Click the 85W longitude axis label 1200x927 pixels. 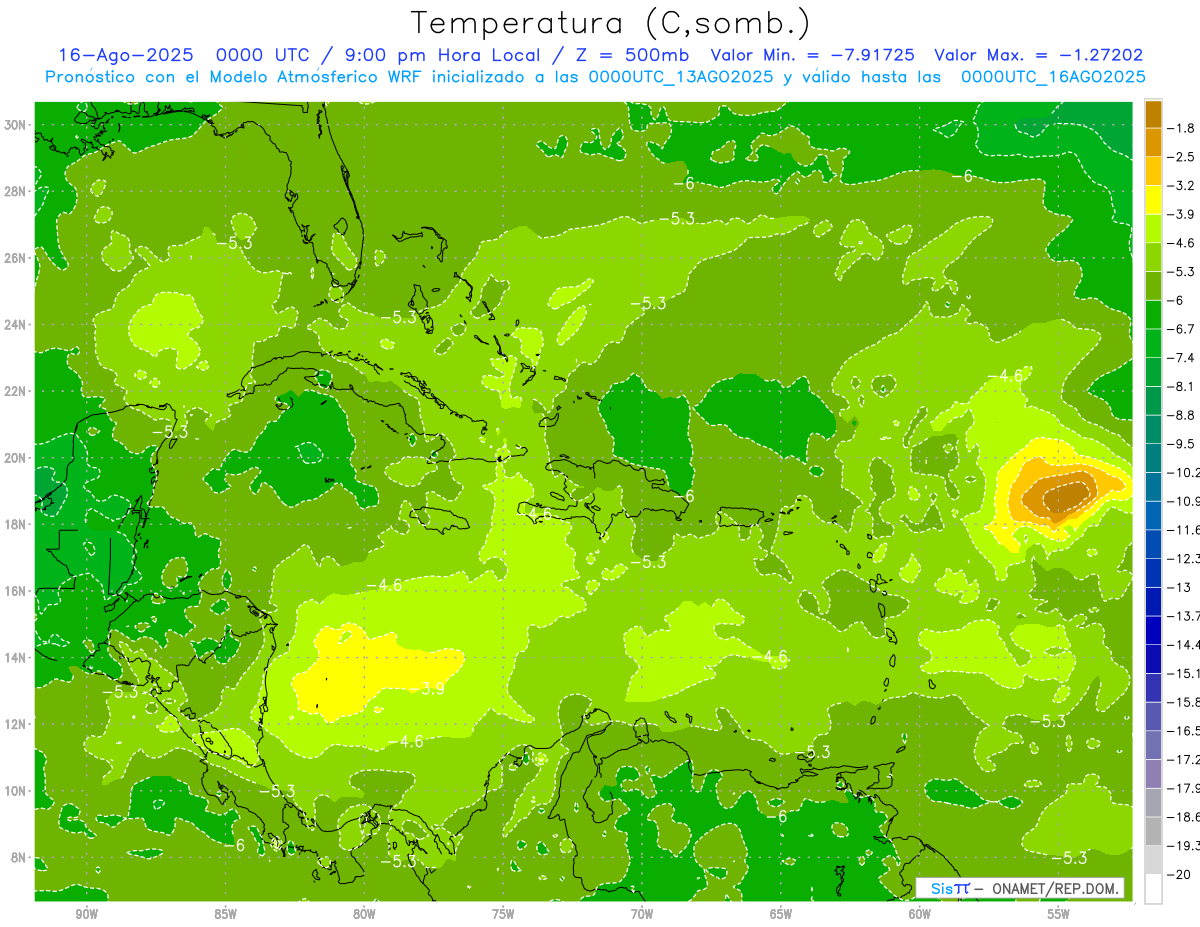[x=226, y=914]
